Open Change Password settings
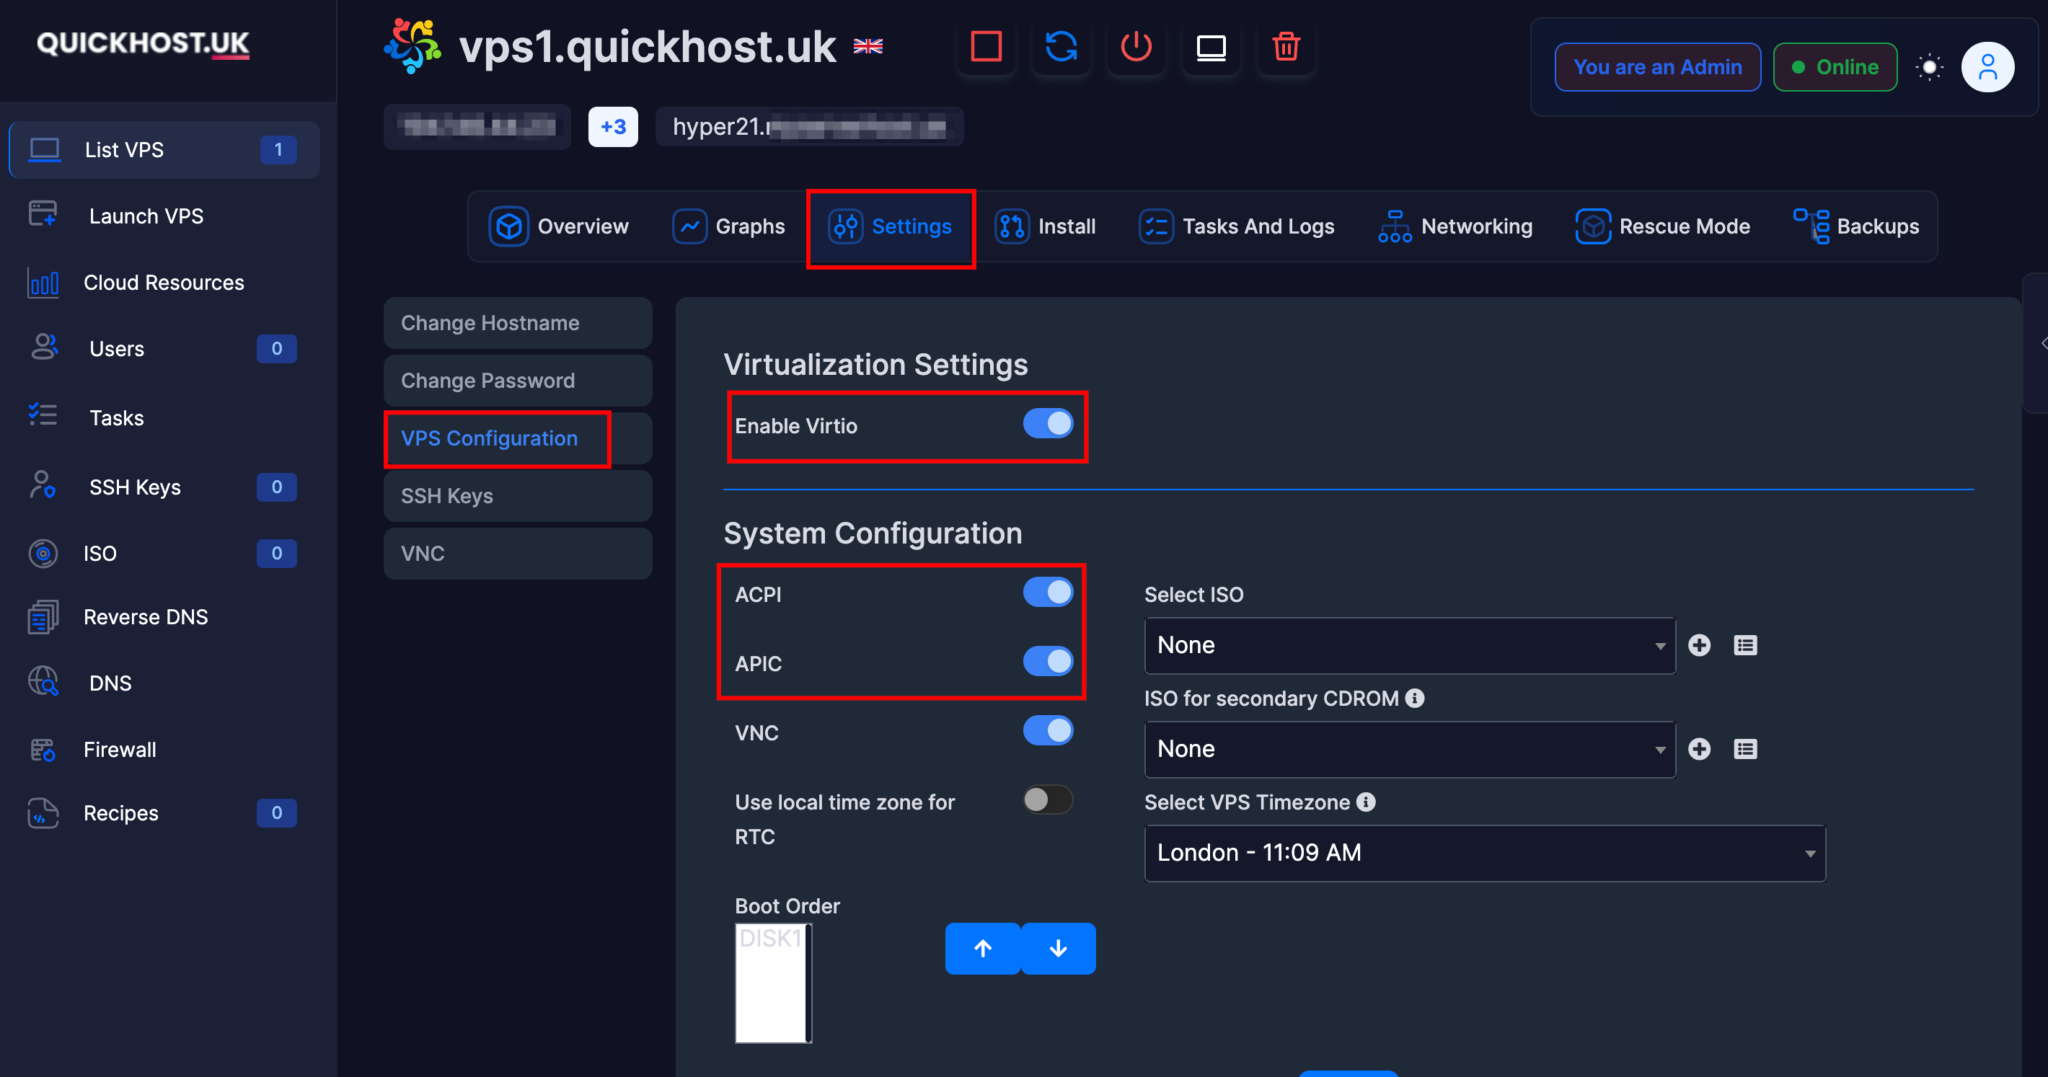 [x=518, y=381]
